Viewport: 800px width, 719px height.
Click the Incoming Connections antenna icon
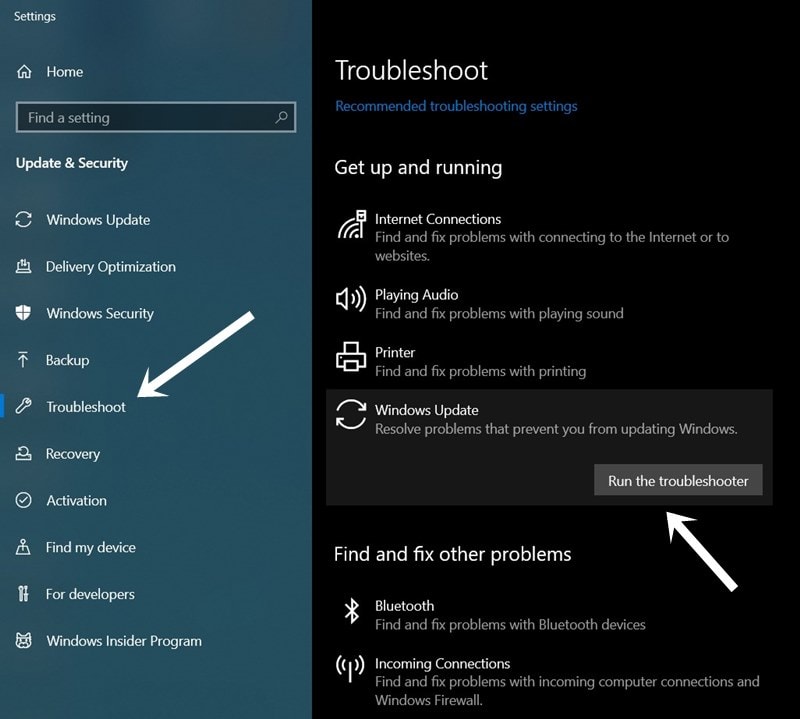click(350, 668)
